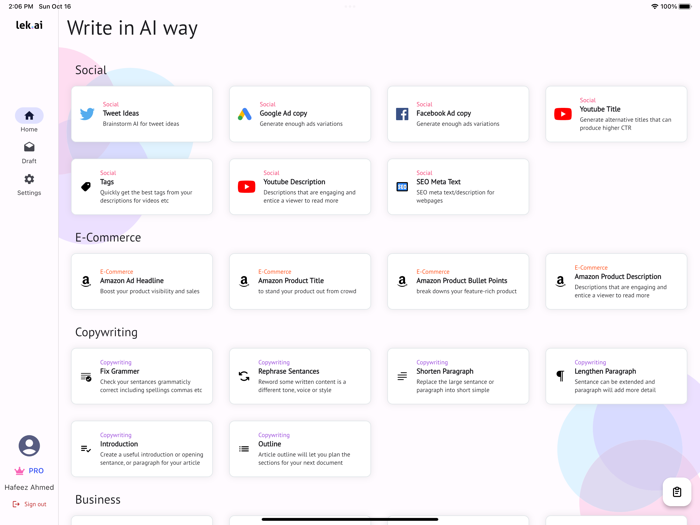The image size is (700, 525).
Task: Click the SEO Meta Text icon
Action: pyautogui.click(x=402, y=187)
